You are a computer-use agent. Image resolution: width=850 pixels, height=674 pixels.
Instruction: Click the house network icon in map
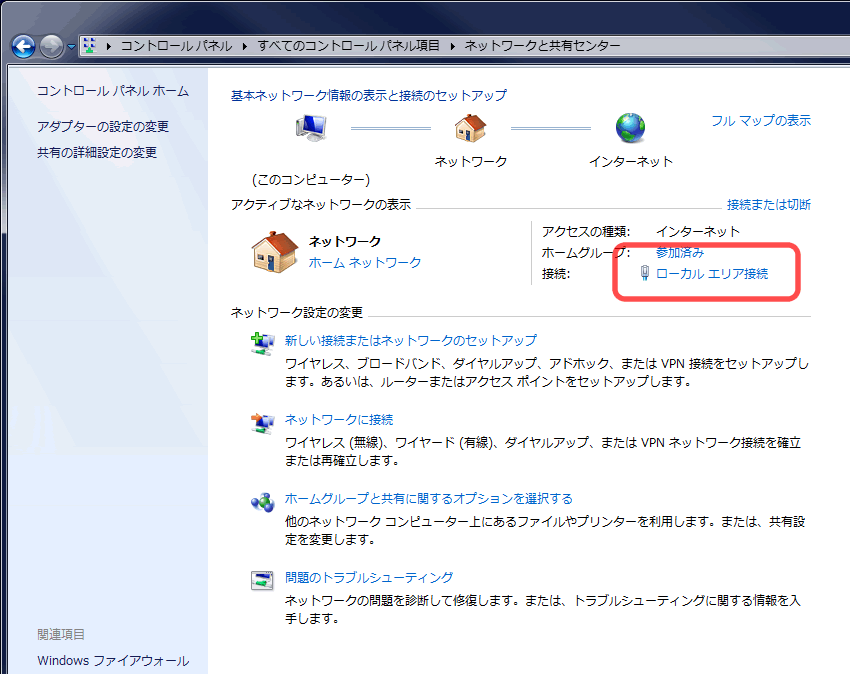click(x=470, y=129)
